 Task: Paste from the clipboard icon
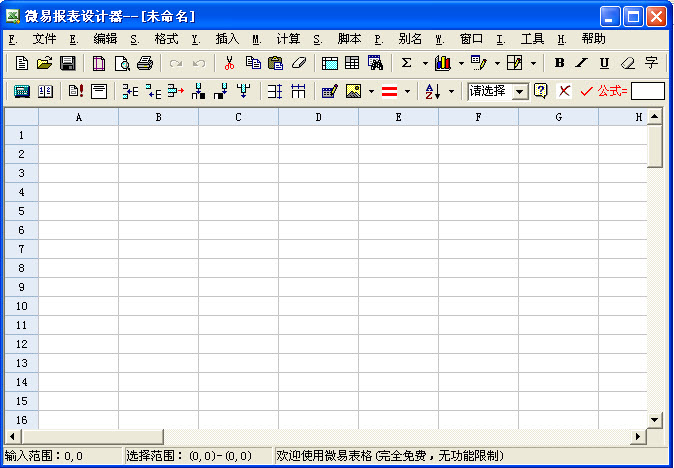pos(276,63)
